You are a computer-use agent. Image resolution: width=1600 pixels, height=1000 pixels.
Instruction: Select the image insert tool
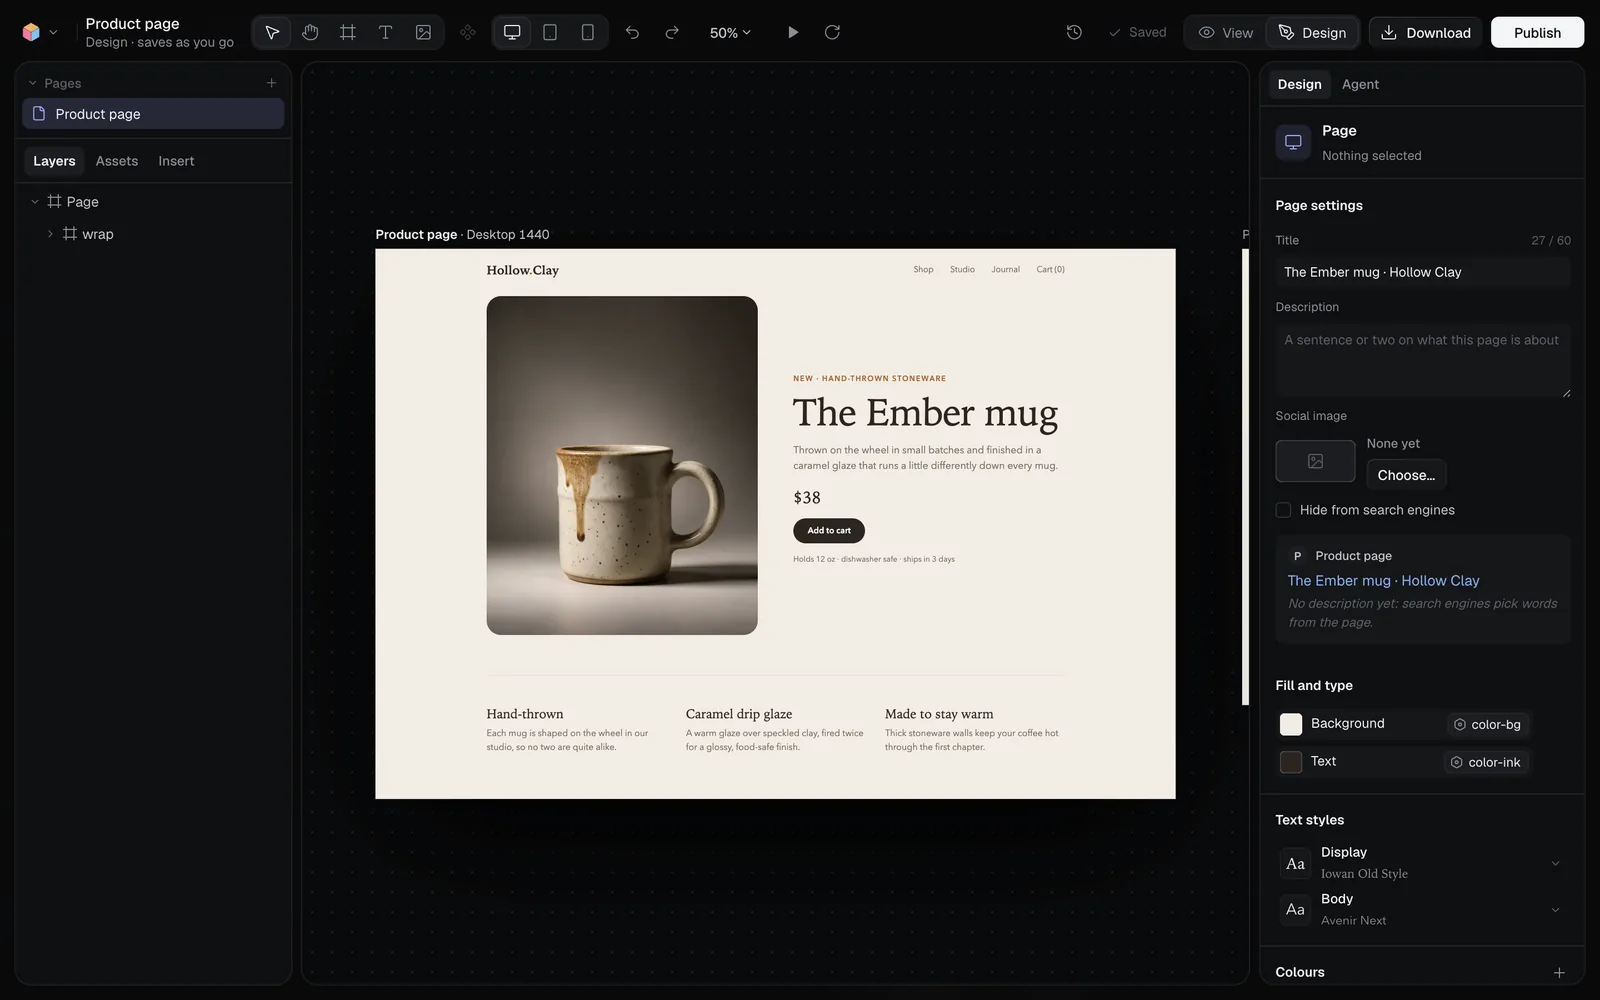(x=423, y=32)
